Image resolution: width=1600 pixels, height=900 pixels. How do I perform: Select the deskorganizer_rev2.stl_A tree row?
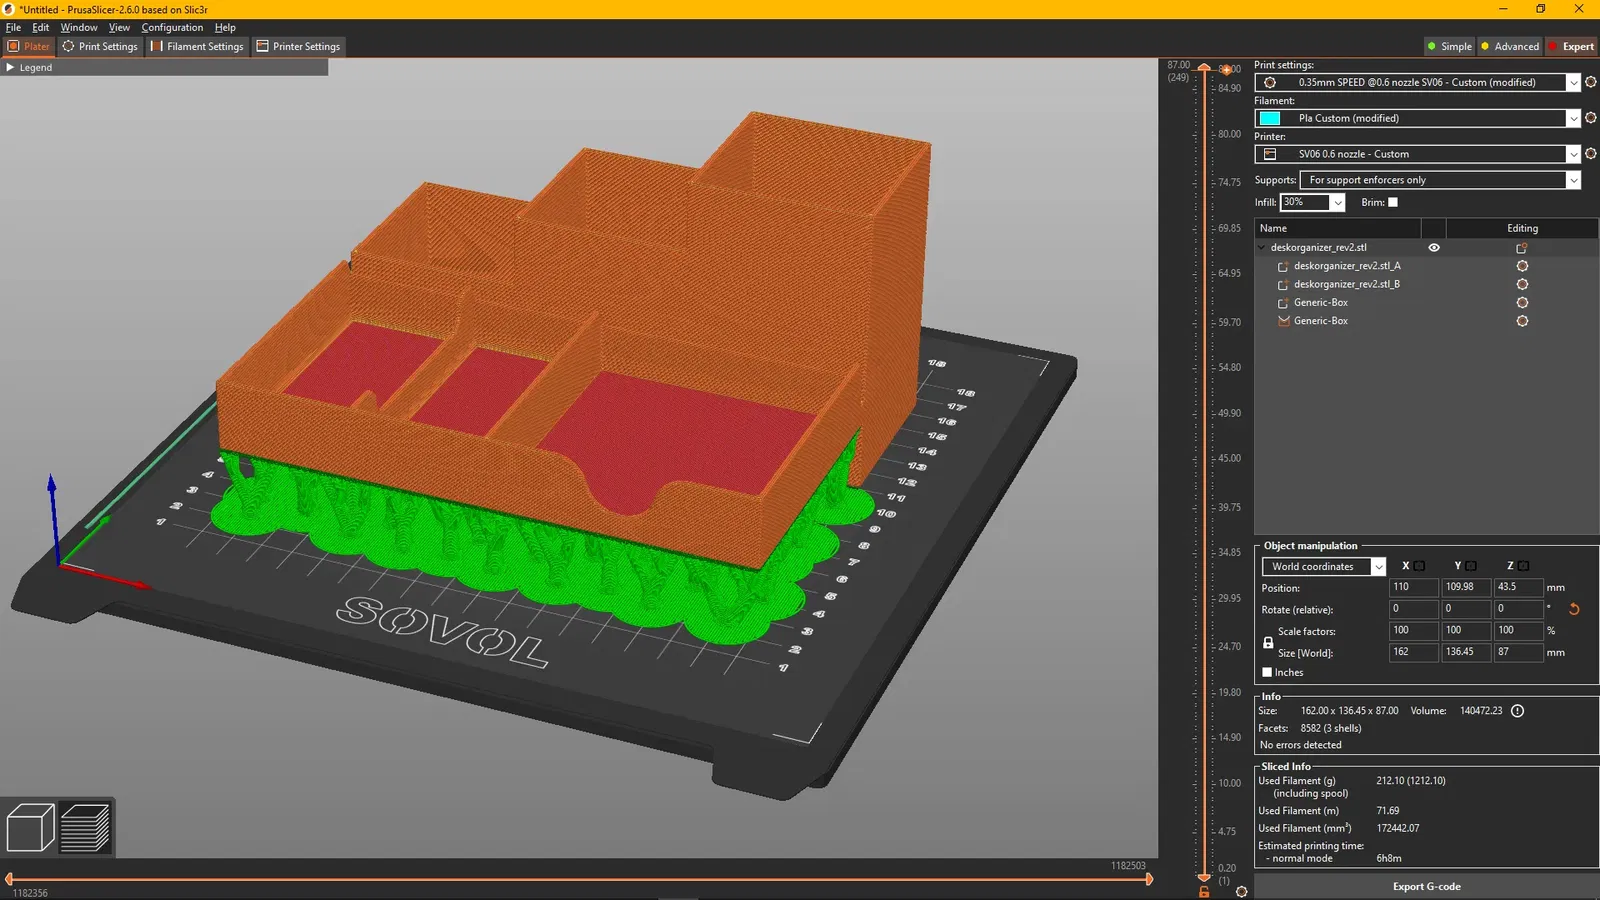pos(1426,266)
